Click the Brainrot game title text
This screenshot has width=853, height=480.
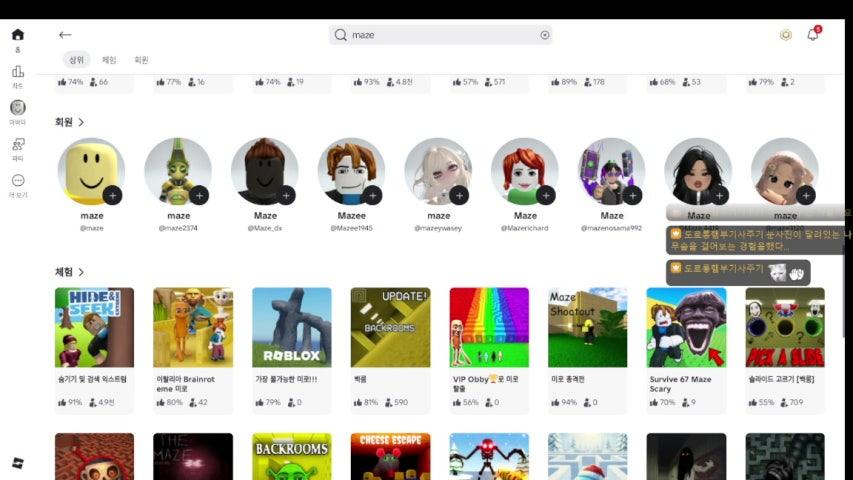(185, 384)
